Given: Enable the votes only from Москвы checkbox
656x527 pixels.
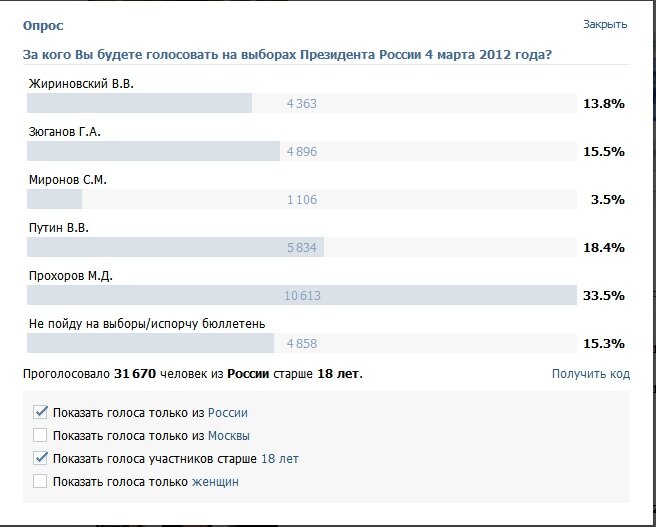Looking at the screenshot, I should pos(40,435).
